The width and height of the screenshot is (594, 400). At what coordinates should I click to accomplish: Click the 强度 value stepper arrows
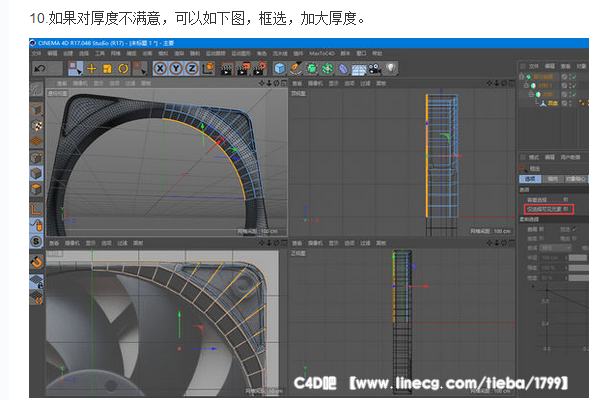coord(566,268)
